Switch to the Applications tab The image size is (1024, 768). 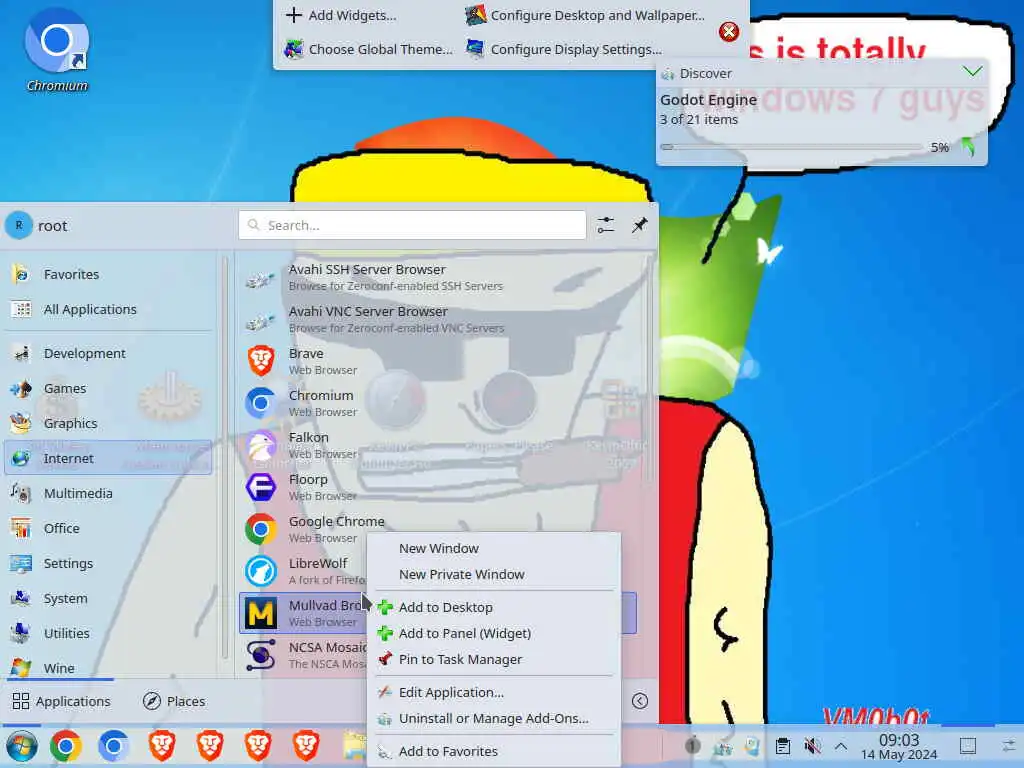click(61, 701)
